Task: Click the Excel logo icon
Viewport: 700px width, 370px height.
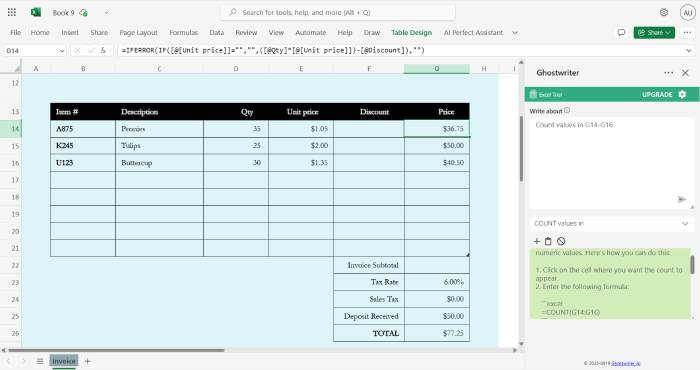Action: point(36,12)
